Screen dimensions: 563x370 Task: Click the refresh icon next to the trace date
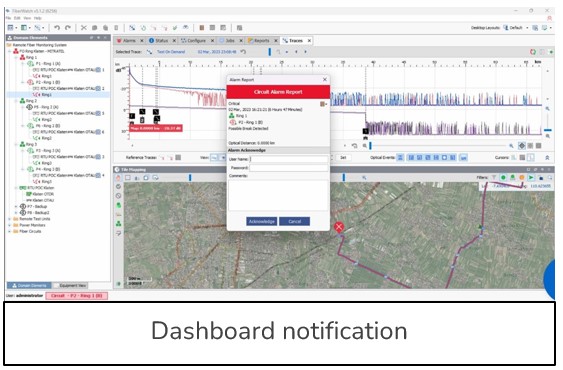(243, 52)
